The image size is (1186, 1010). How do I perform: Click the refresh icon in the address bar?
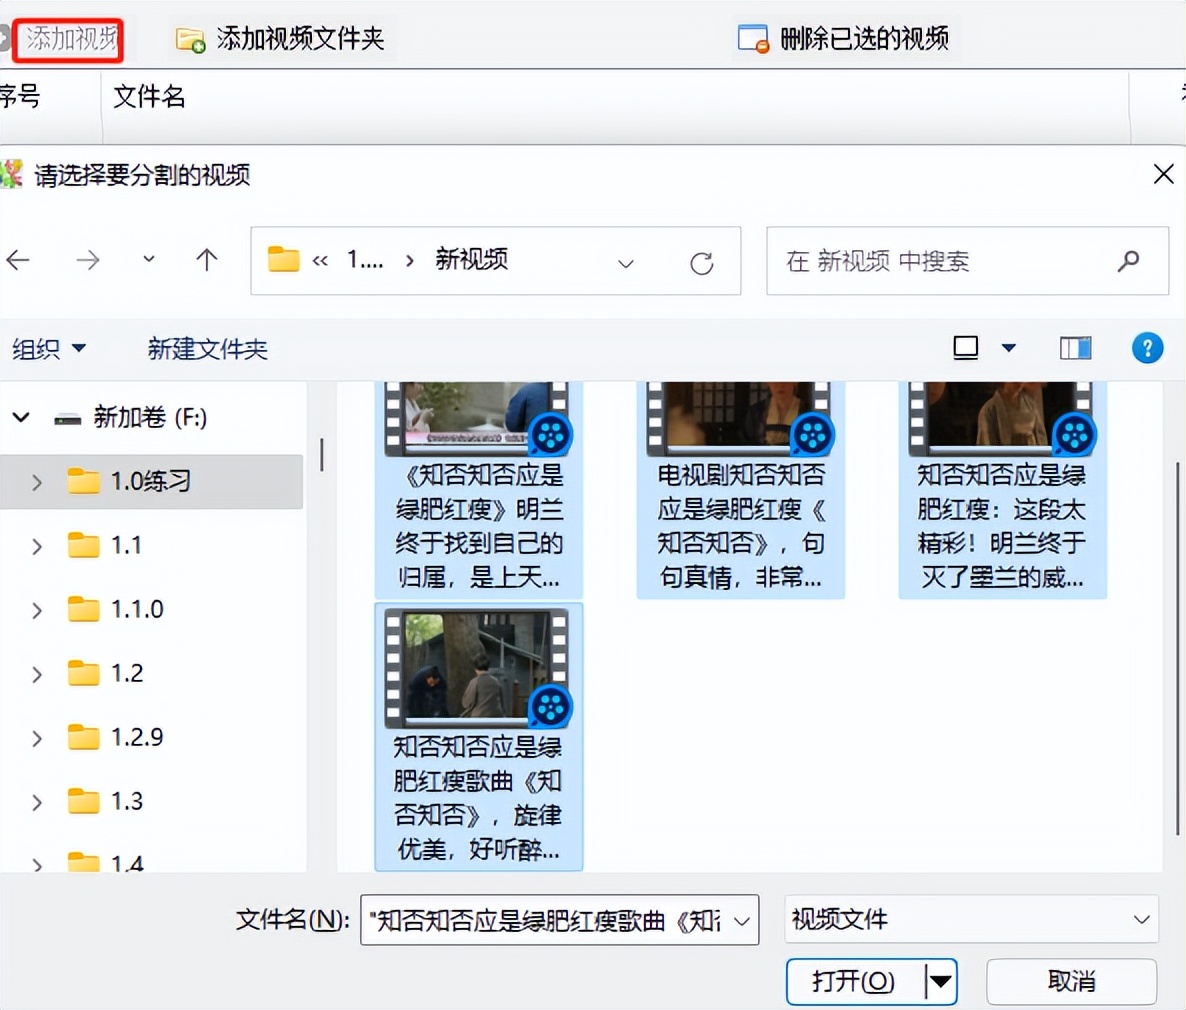click(703, 261)
